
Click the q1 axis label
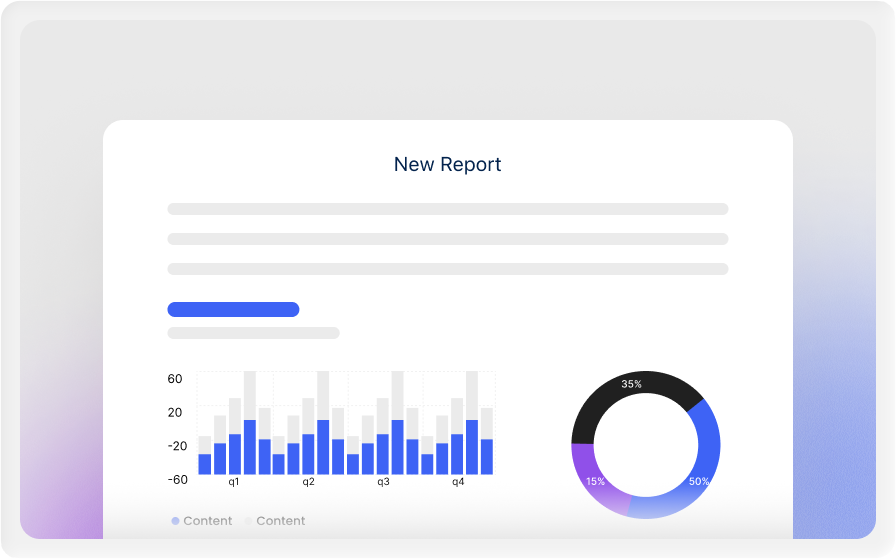click(234, 482)
